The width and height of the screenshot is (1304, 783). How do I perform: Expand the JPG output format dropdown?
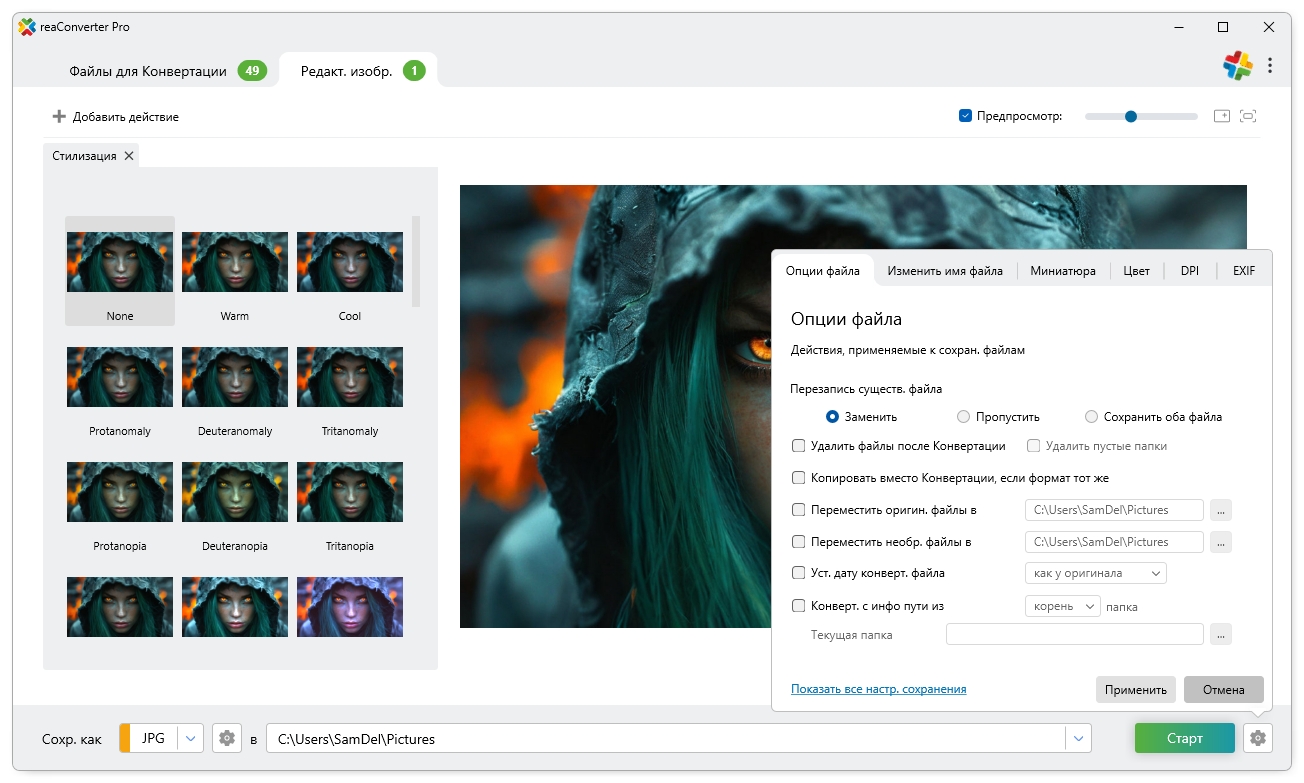[x=191, y=739]
